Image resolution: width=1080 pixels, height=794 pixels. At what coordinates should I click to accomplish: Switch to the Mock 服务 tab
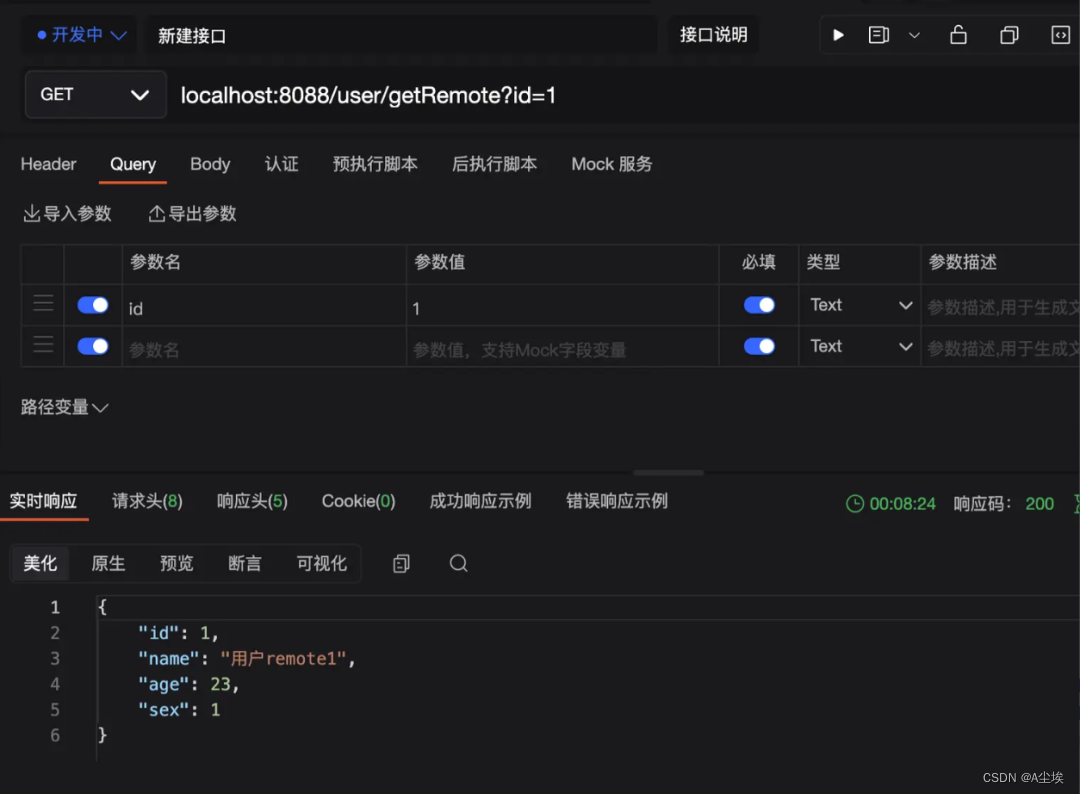611,164
